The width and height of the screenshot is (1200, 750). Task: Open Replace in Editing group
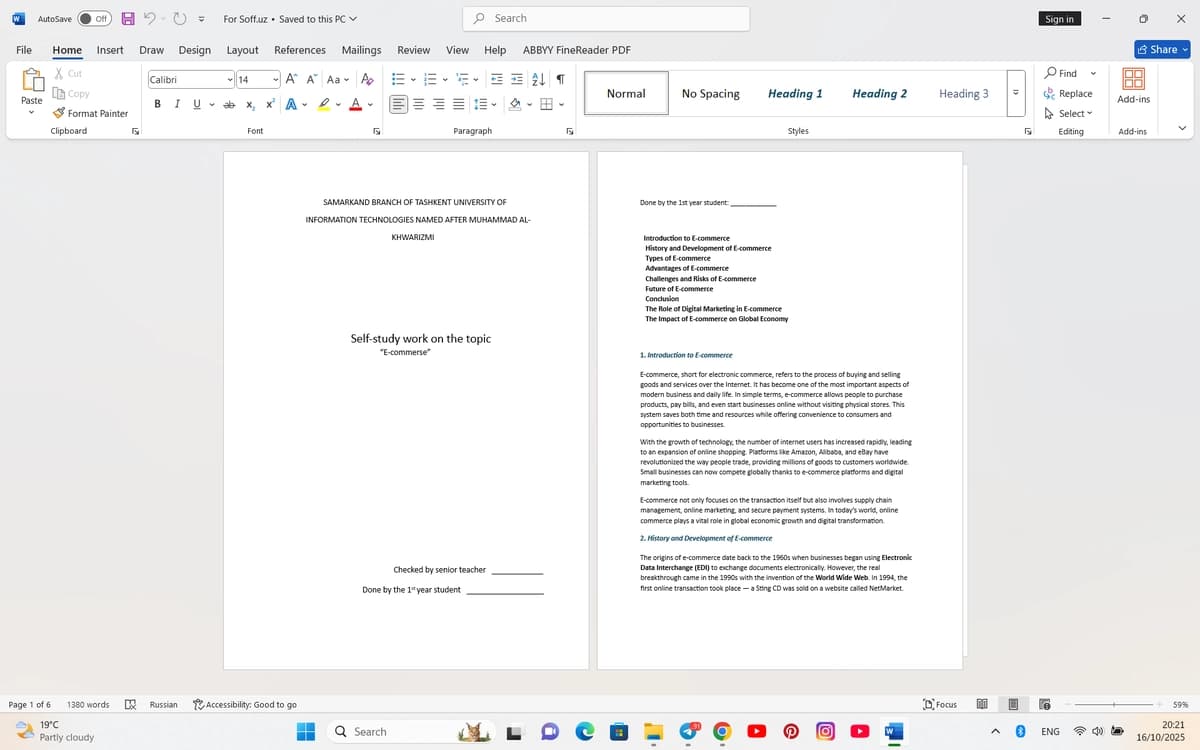[1068, 93]
